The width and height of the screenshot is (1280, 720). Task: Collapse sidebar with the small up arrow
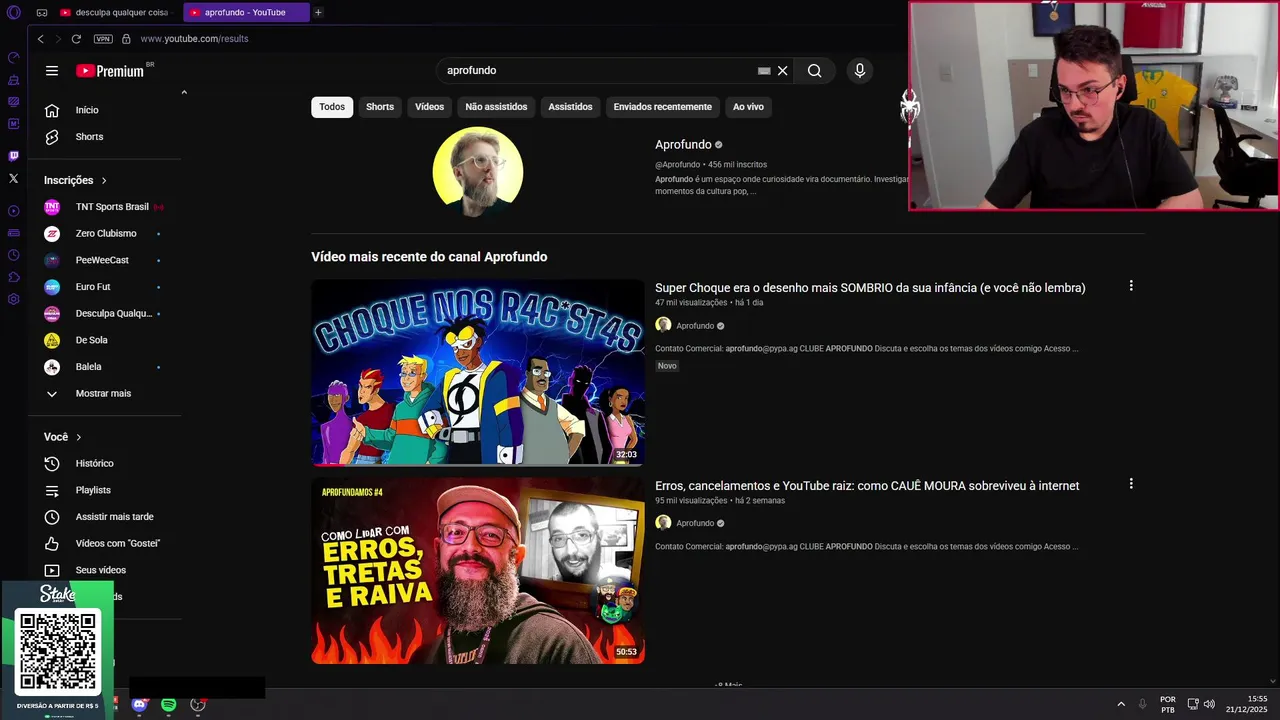184,92
